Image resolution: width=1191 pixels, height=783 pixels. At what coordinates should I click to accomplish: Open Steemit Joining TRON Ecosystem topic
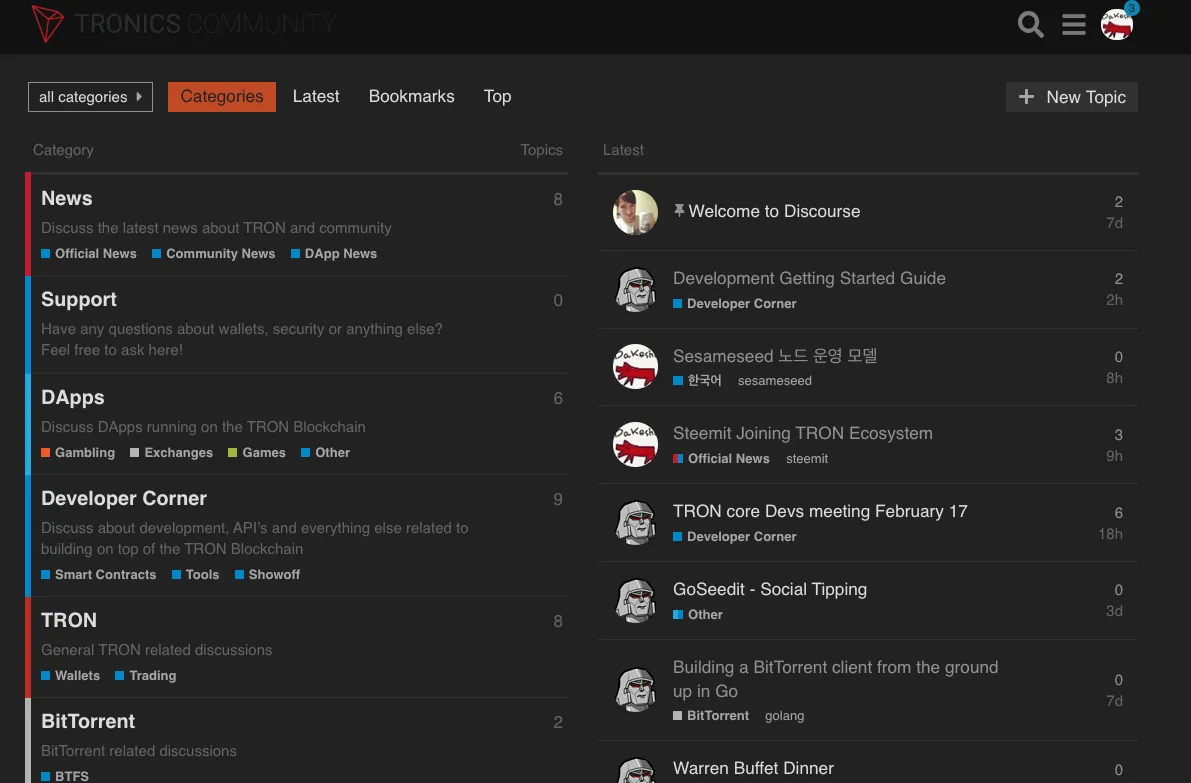click(803, 433)
